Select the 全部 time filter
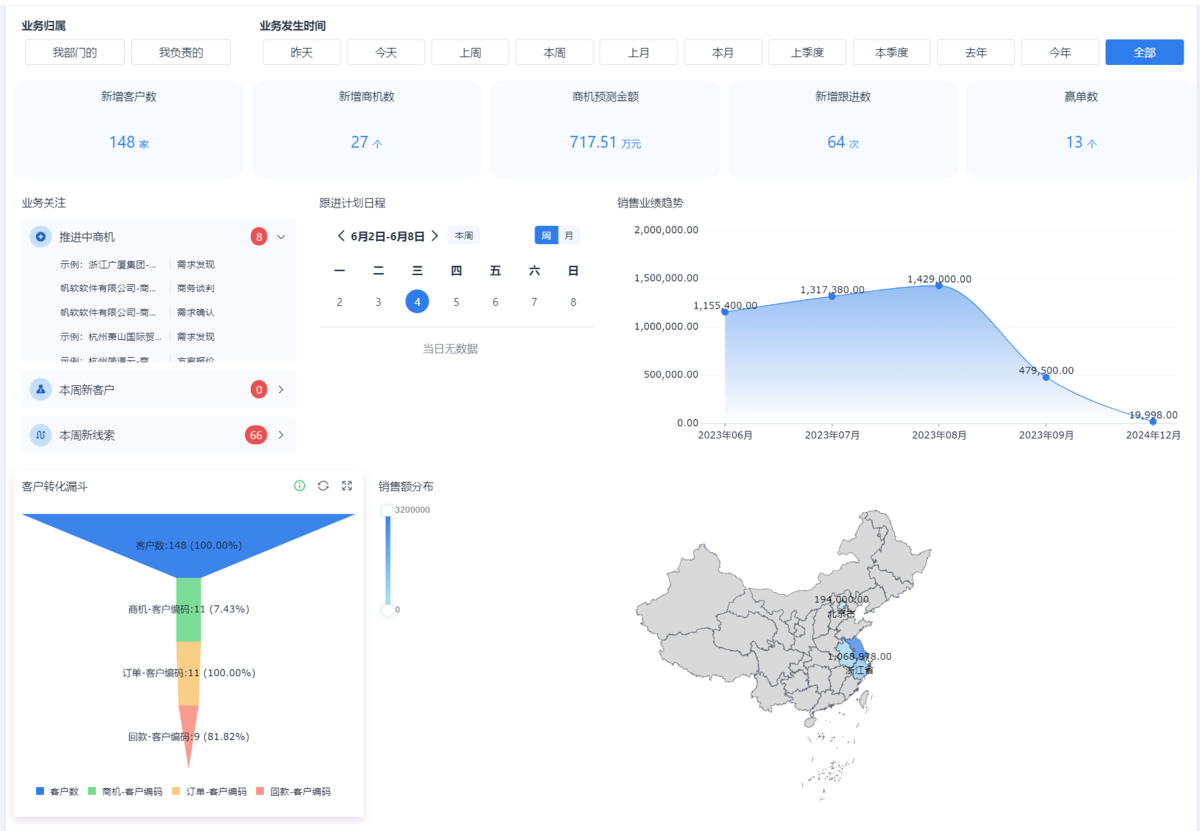Screen dimensions: 1200x831 coord(1145,52)
